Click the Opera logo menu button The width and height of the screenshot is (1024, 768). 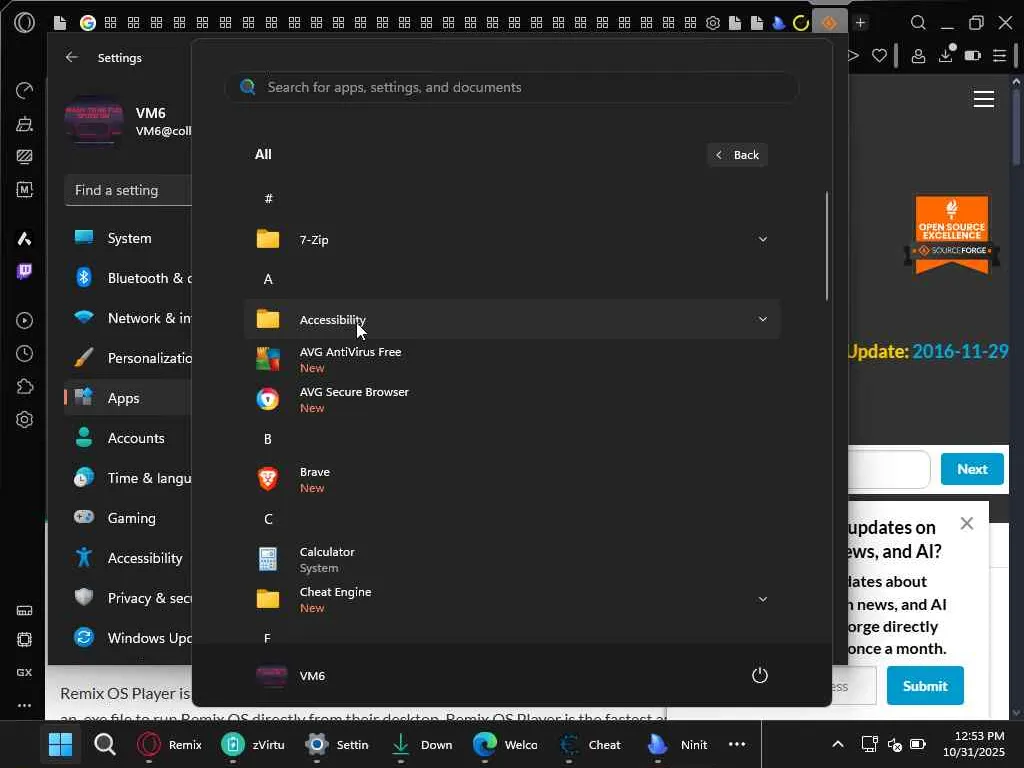[x=24, y=23]
